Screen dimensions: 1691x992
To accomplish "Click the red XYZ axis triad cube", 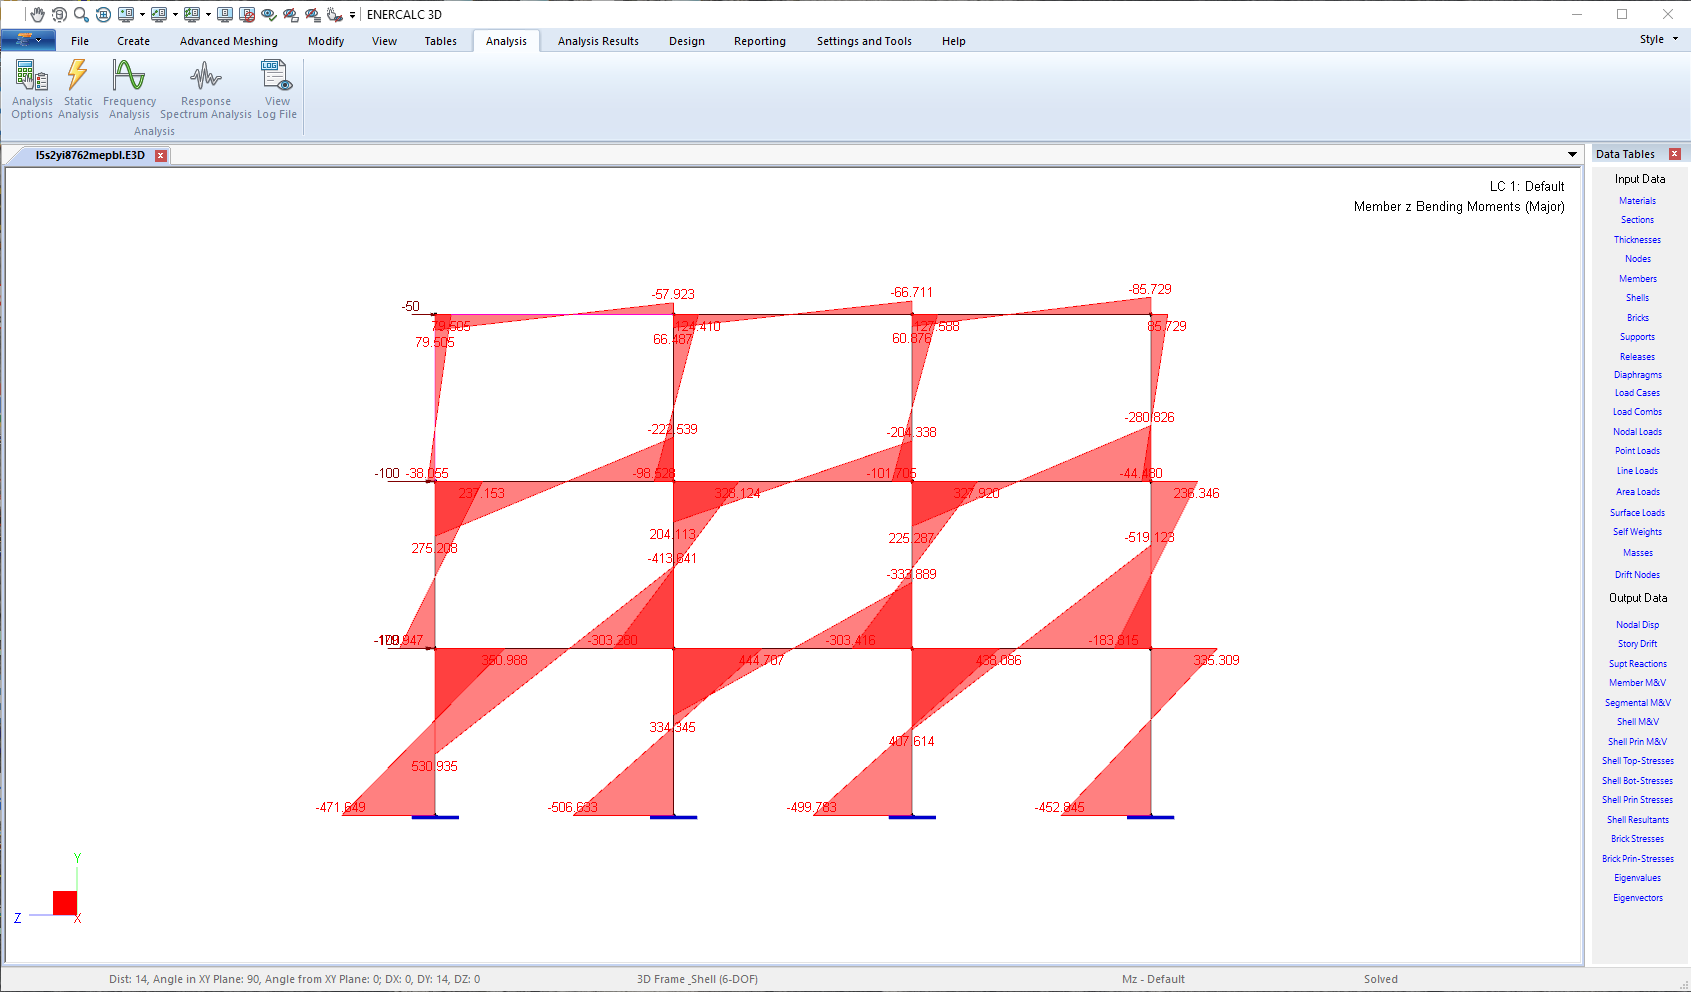I will [65, 903].
